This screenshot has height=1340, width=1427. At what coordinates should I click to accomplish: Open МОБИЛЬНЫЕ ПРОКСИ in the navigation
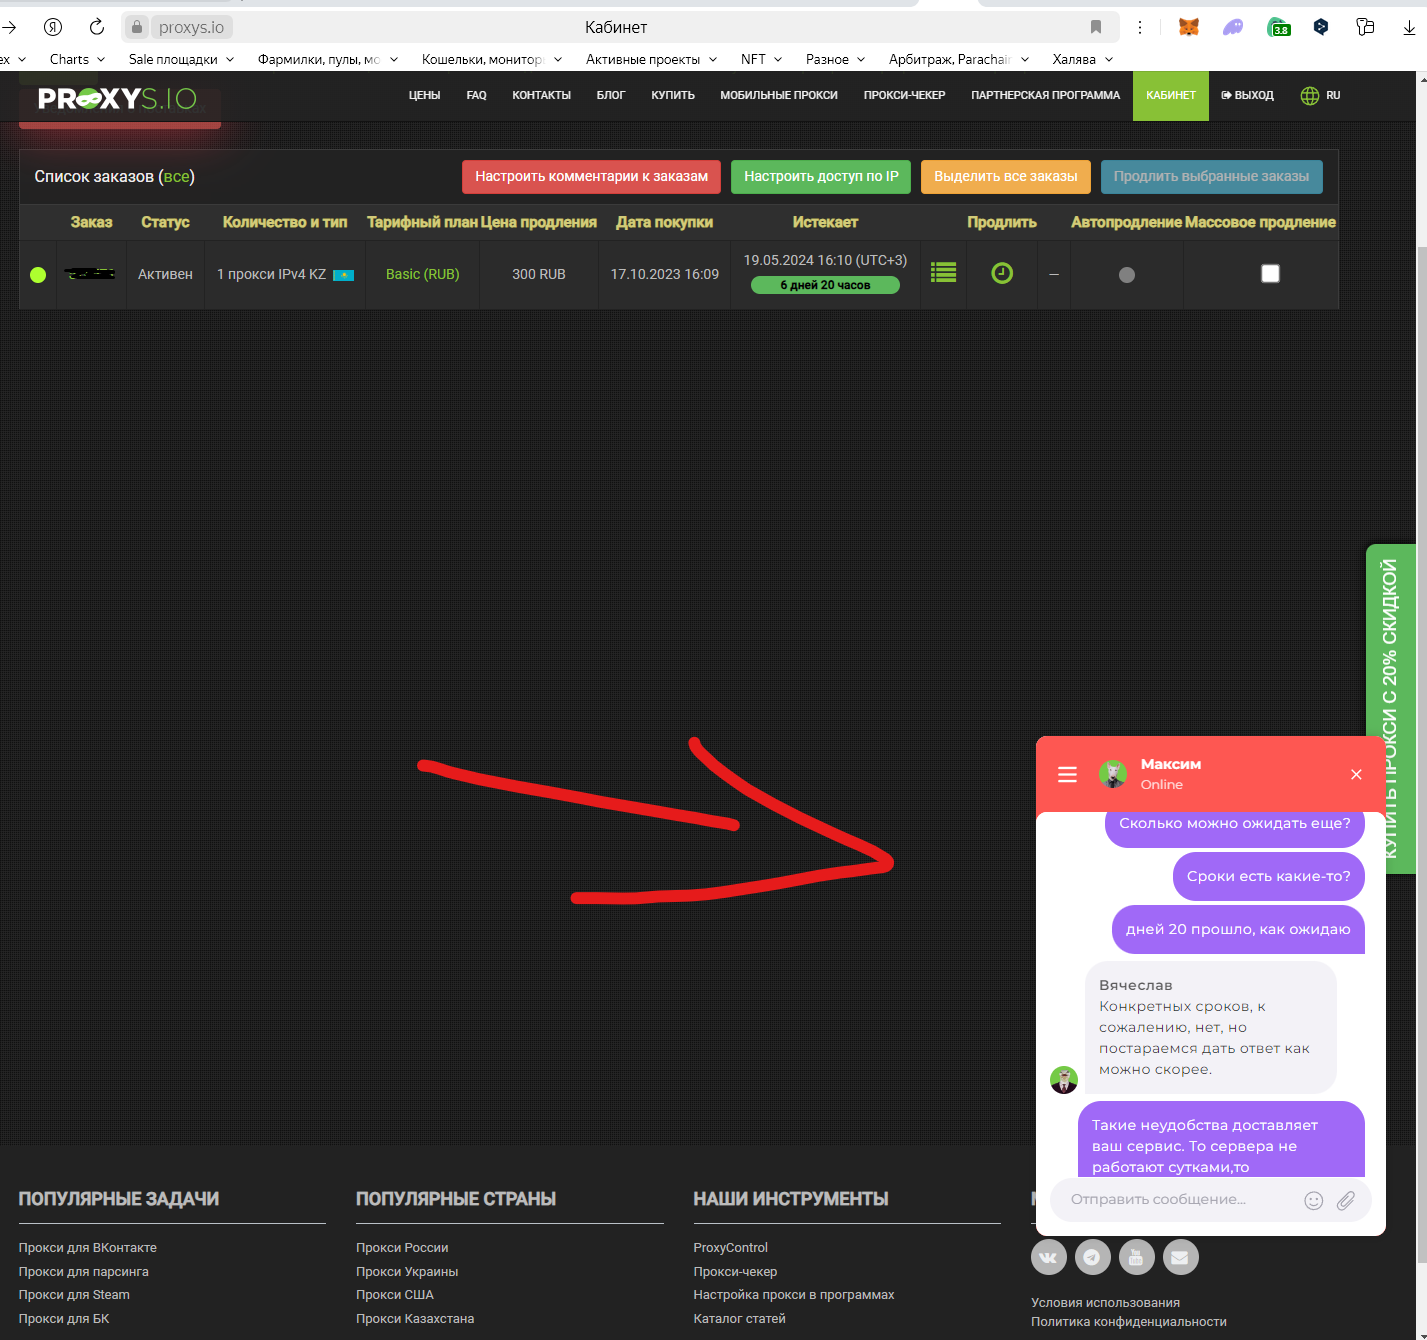(x=779, y=96)
